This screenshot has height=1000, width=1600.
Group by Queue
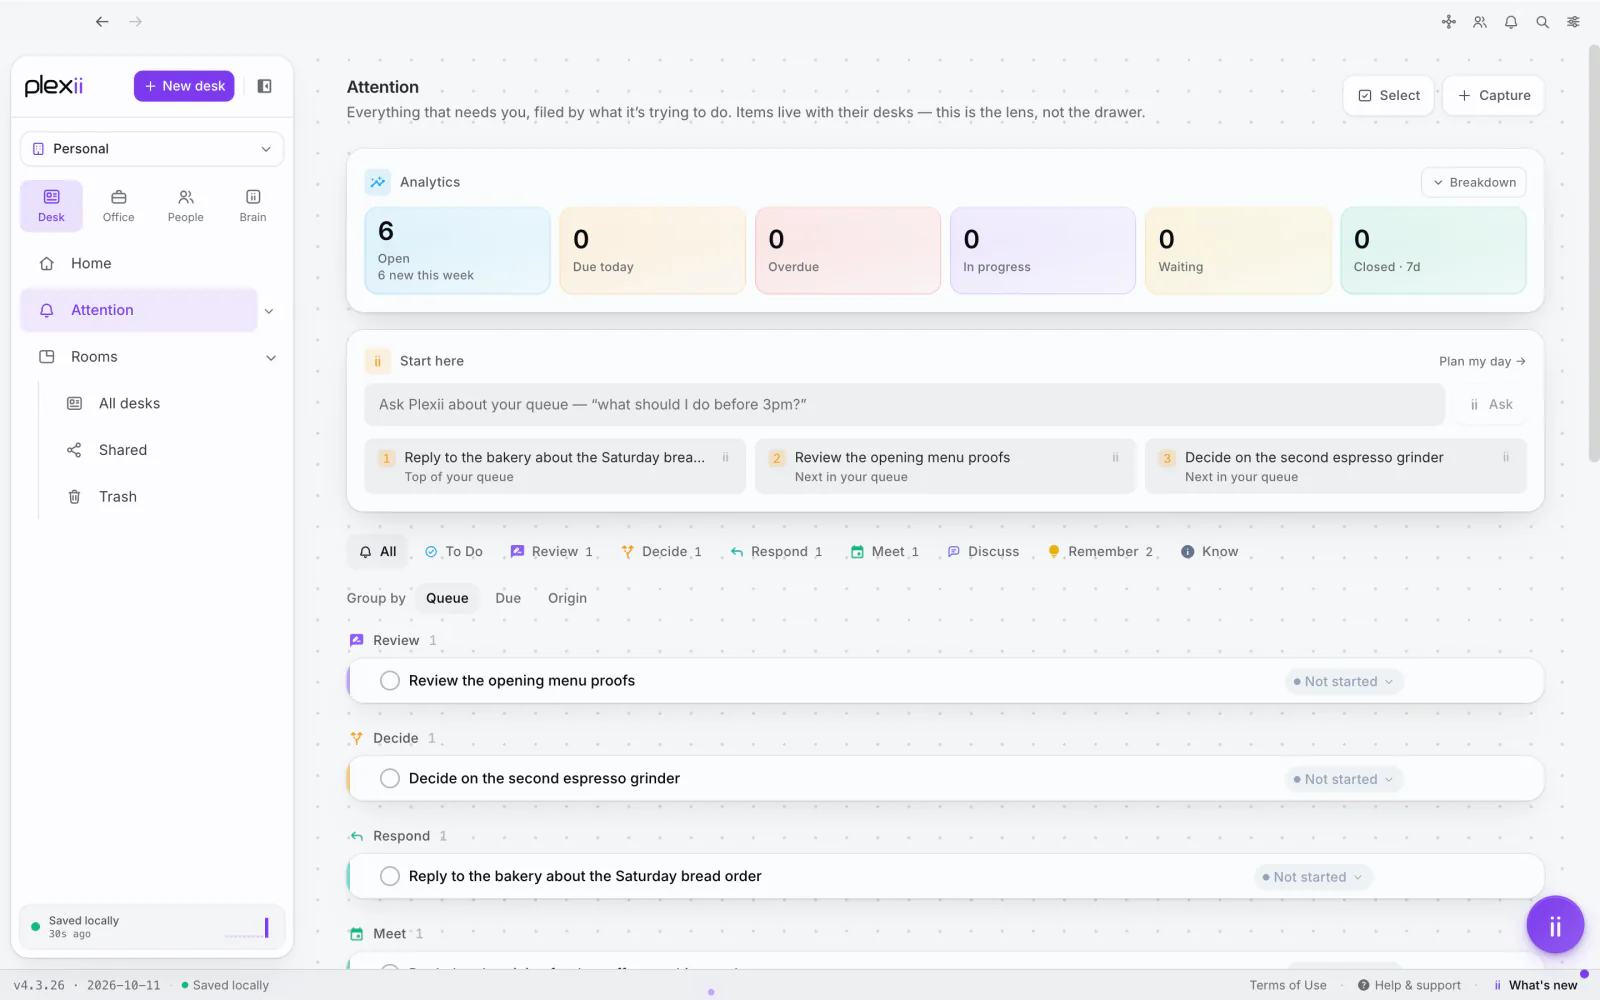(x=447, y=598)
